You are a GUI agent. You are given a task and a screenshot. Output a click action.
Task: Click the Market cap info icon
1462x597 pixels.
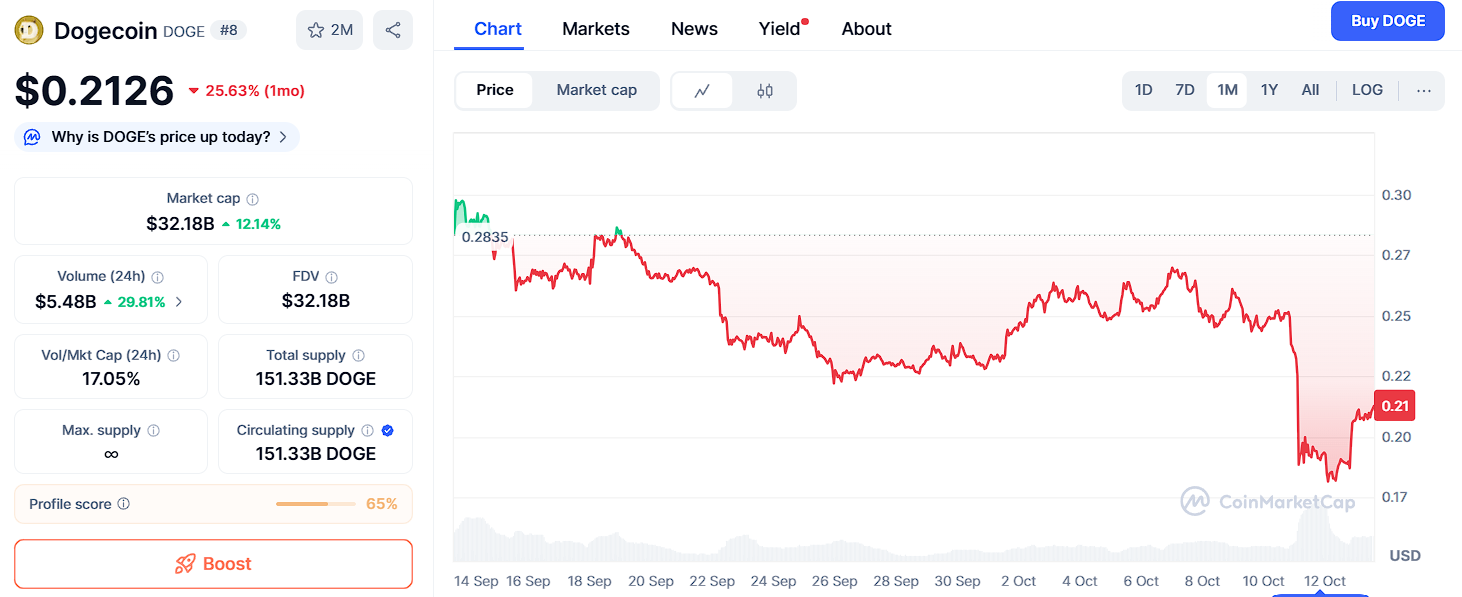pos(253,199)
